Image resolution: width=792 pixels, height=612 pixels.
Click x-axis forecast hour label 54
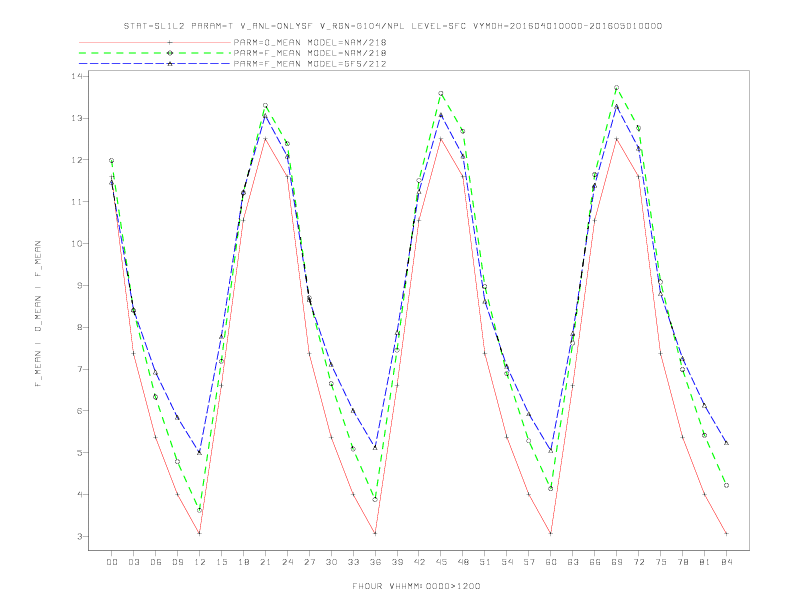(507, 562)
